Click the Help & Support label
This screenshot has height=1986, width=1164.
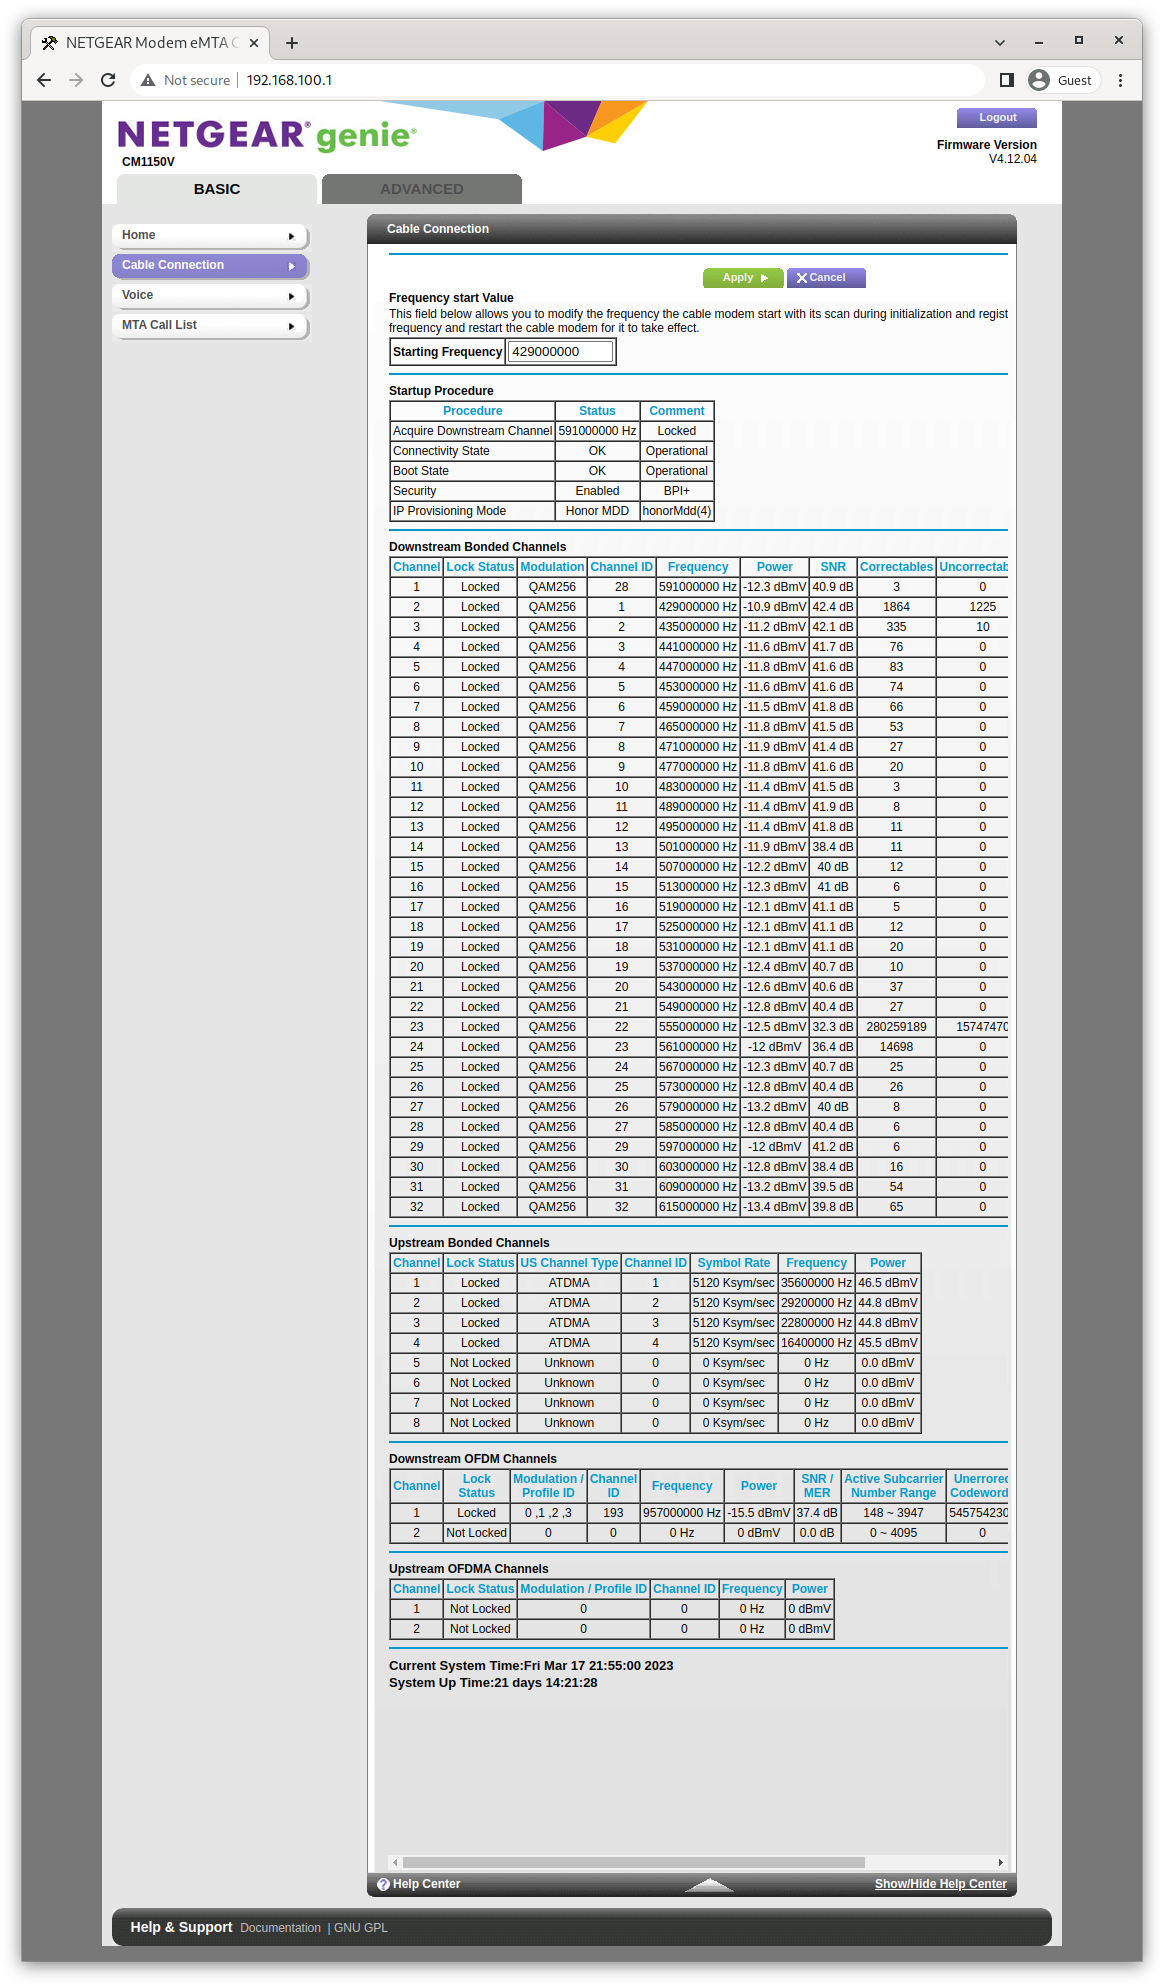181,1927
